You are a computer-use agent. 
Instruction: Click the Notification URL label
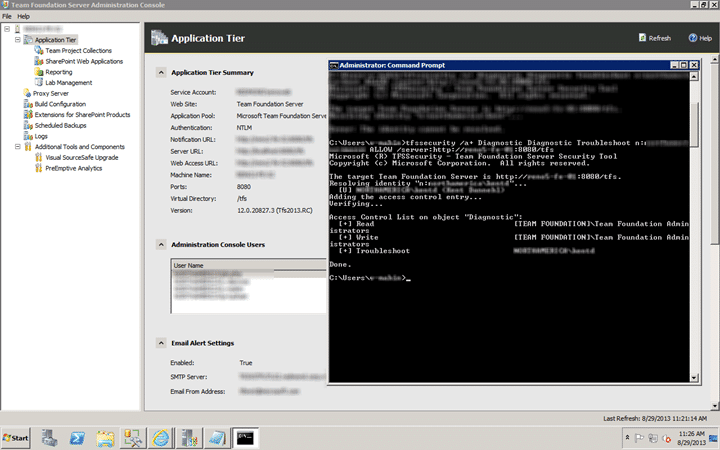click(193, 140)
